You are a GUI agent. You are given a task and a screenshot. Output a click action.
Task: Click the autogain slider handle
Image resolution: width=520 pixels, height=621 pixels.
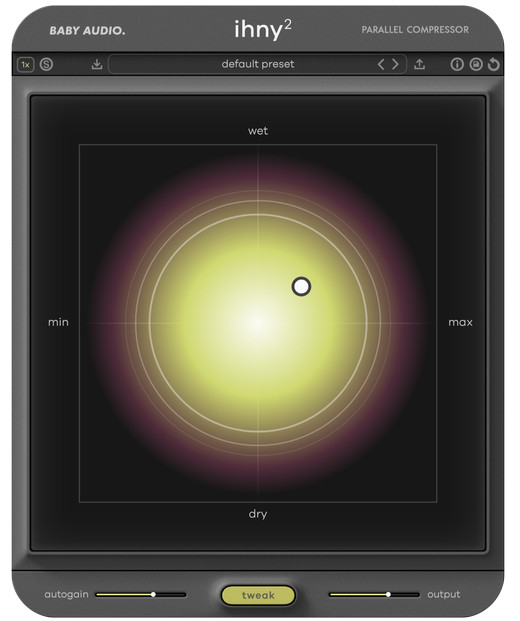click(153, 594)
